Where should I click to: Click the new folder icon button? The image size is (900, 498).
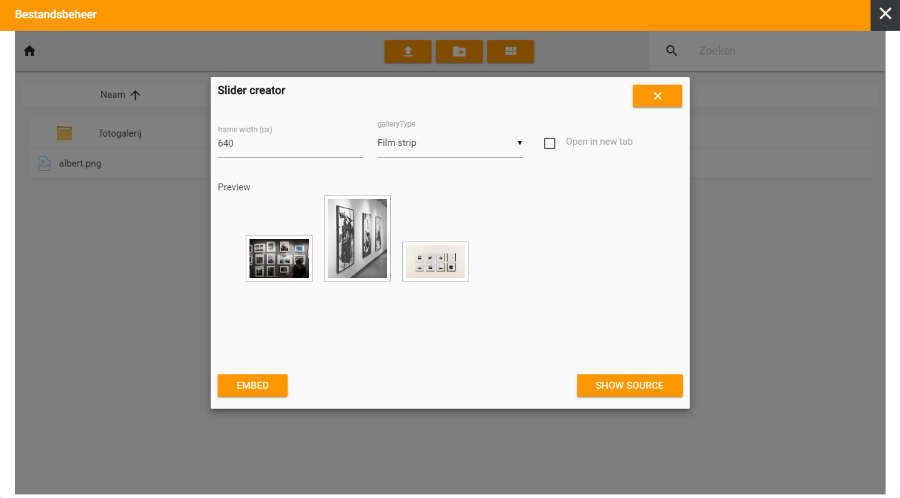459,52
